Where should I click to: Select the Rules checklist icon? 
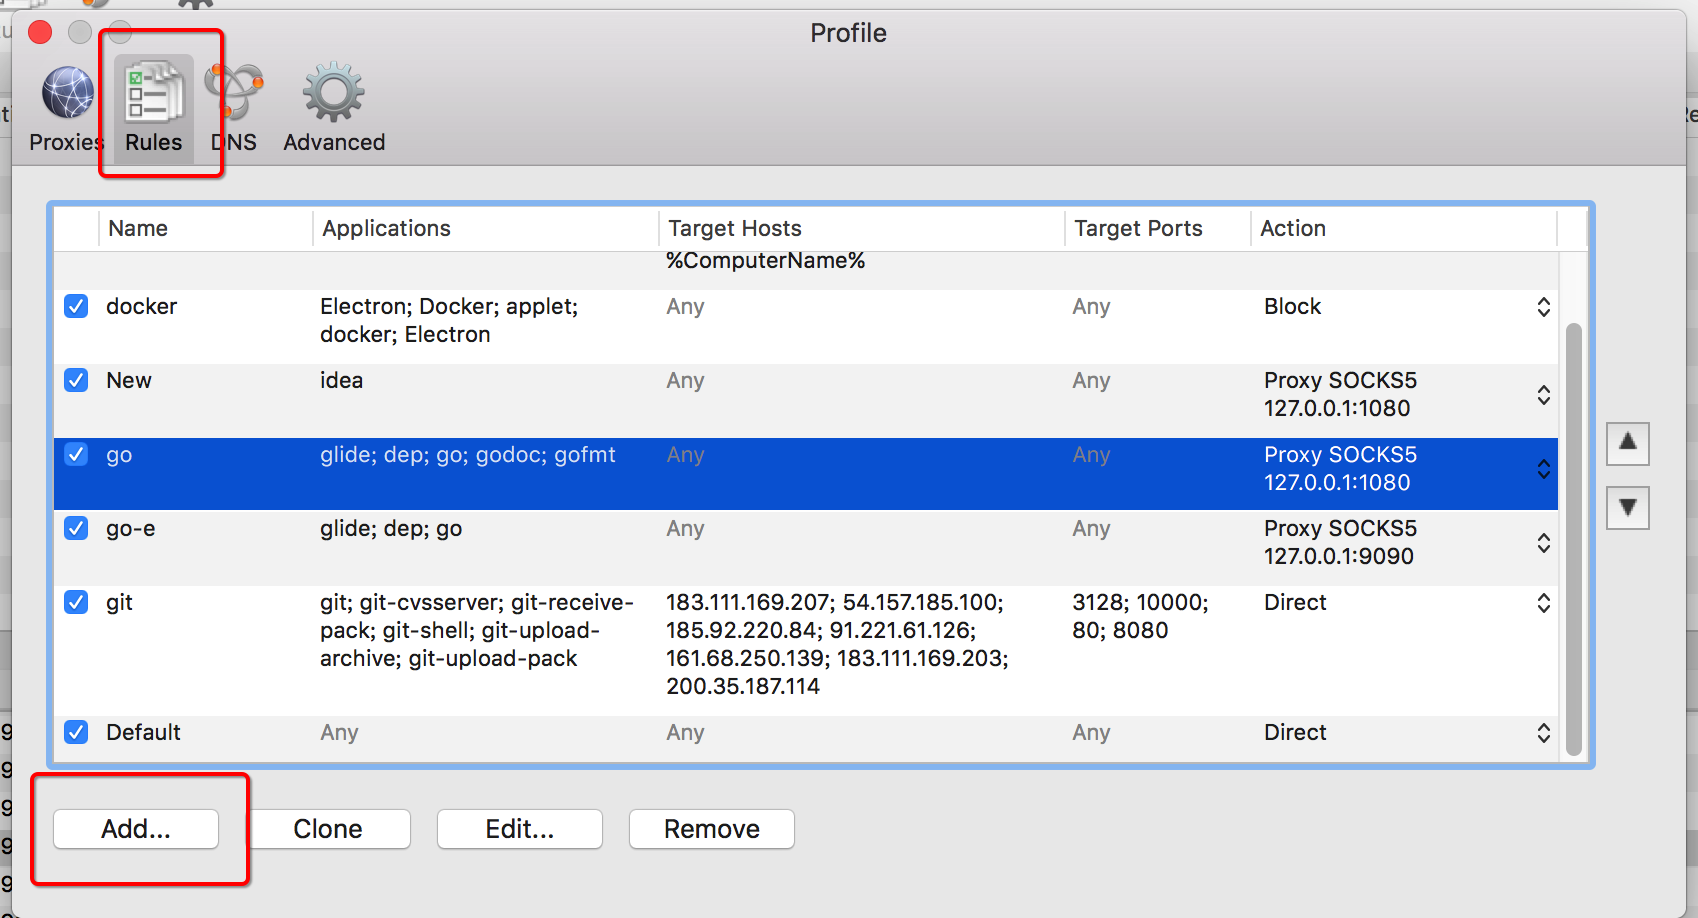coord(153,94)
